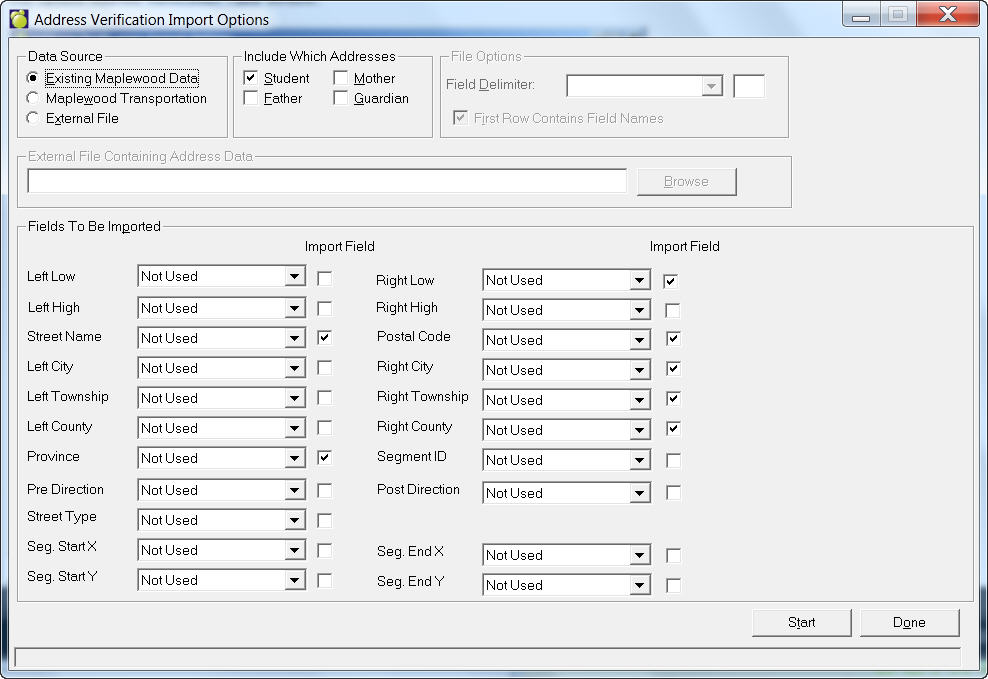Select Existing Maplewood Data radio button
This screenshot has width=988, height=679.
tap(34, 78)
